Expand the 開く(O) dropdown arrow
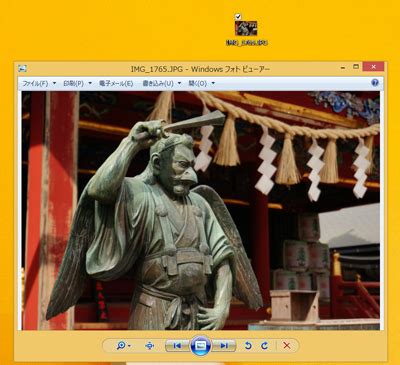The width and height of the screenshot is (400, 365). point(213,83)
